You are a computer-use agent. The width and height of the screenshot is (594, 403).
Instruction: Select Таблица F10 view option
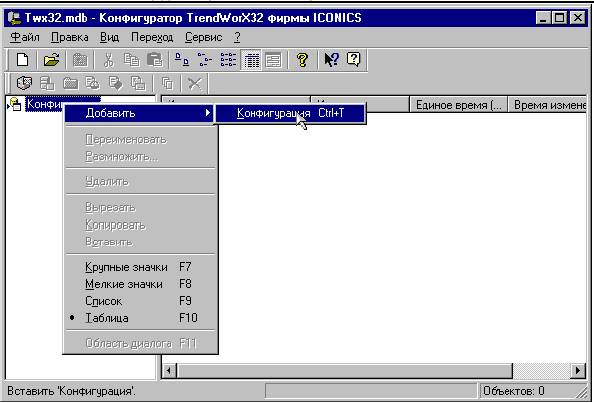coord(140,318)
